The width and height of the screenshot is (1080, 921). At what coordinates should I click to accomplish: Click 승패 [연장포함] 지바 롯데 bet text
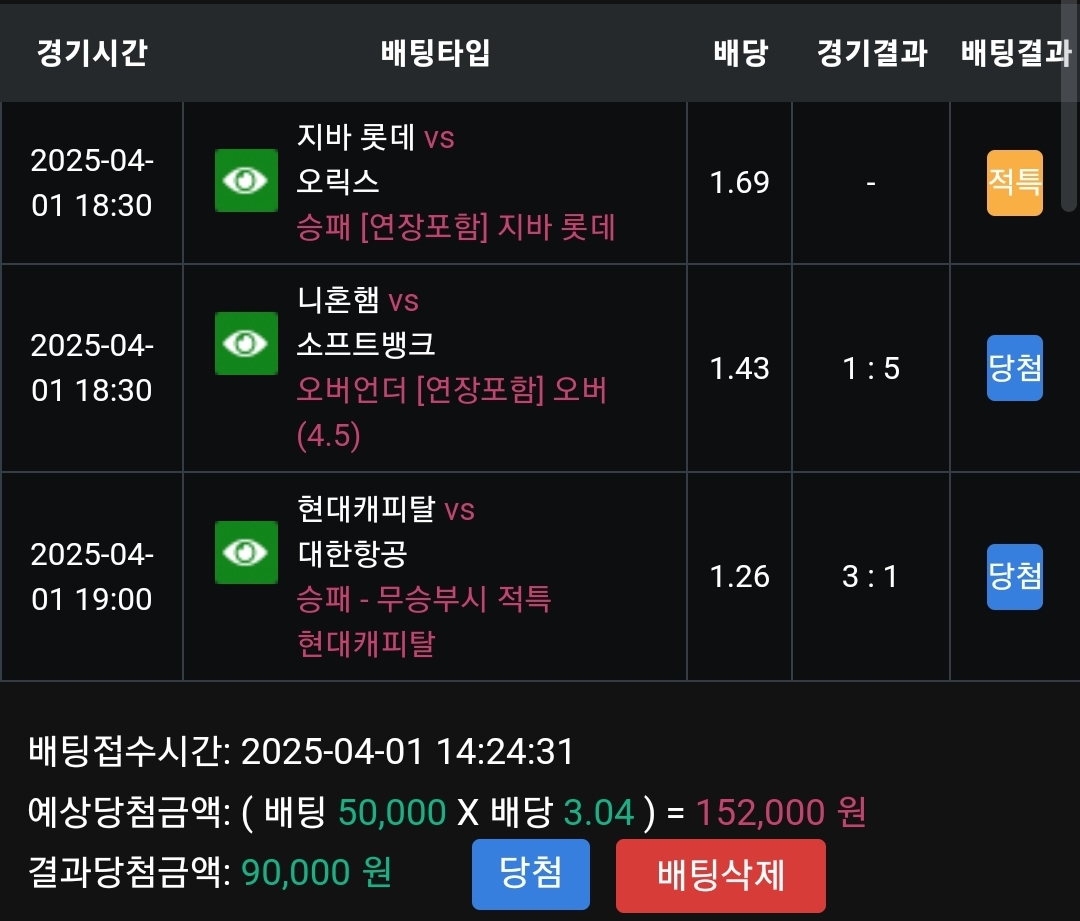pos(456,228)
